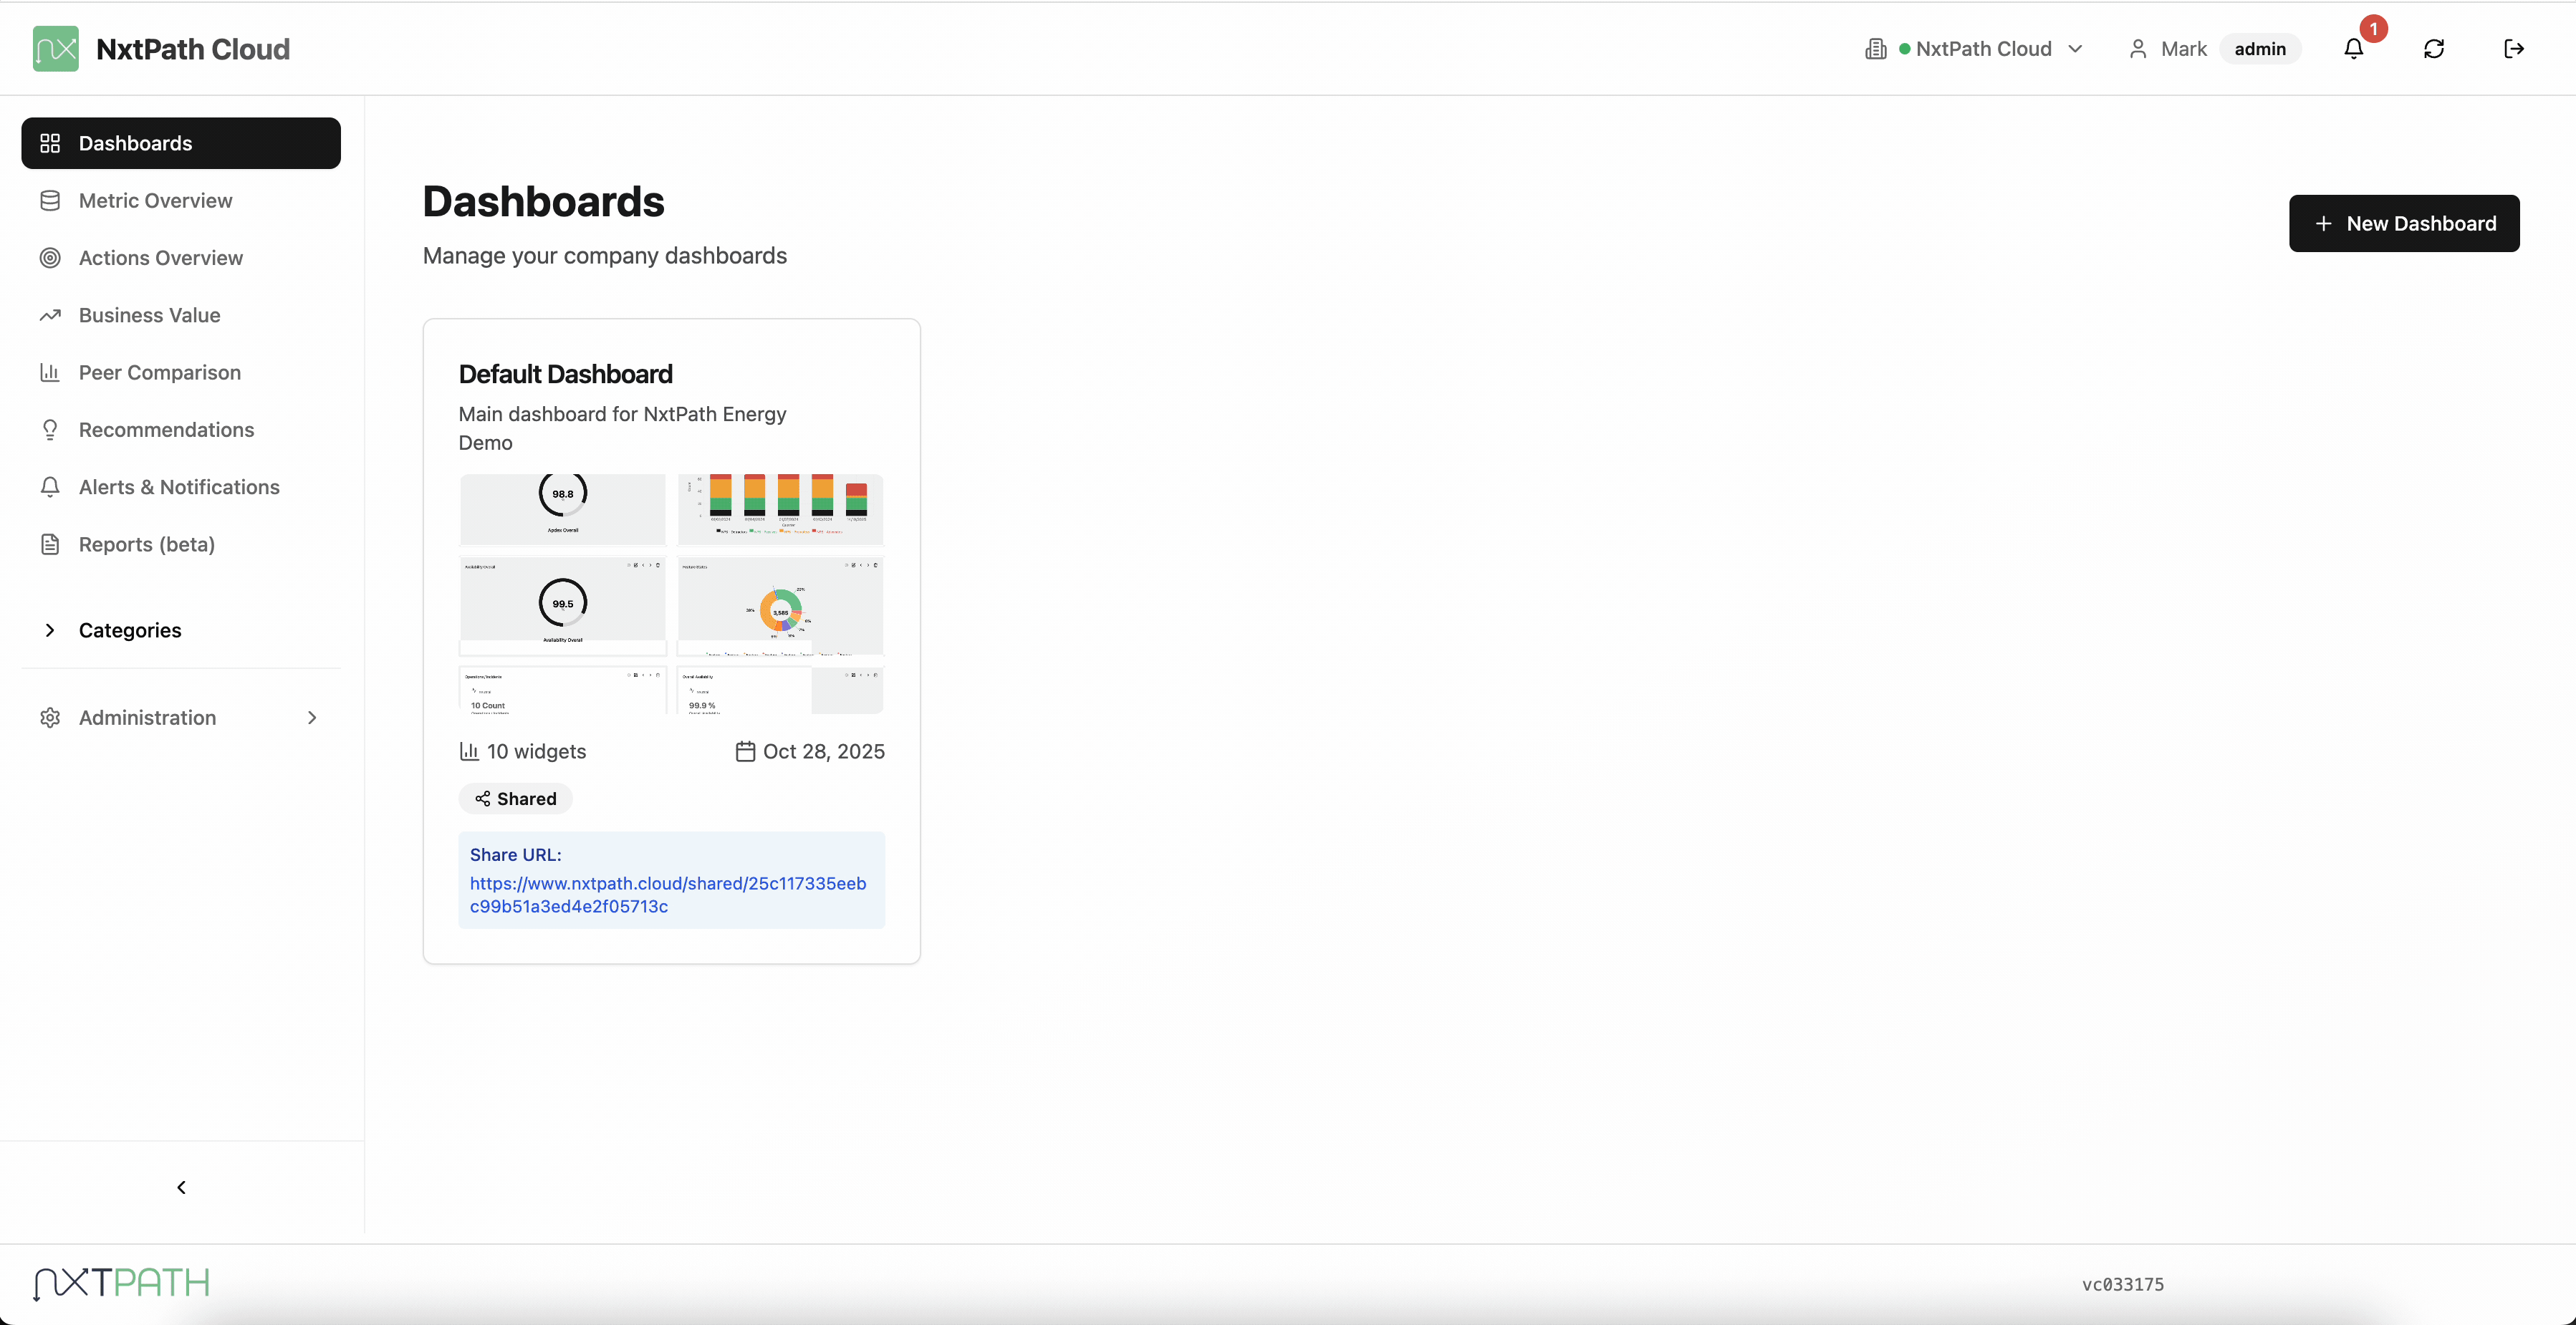Click the Shared badge on dashboard card
The image size is (2576, 1325).
tap(516, 798)
